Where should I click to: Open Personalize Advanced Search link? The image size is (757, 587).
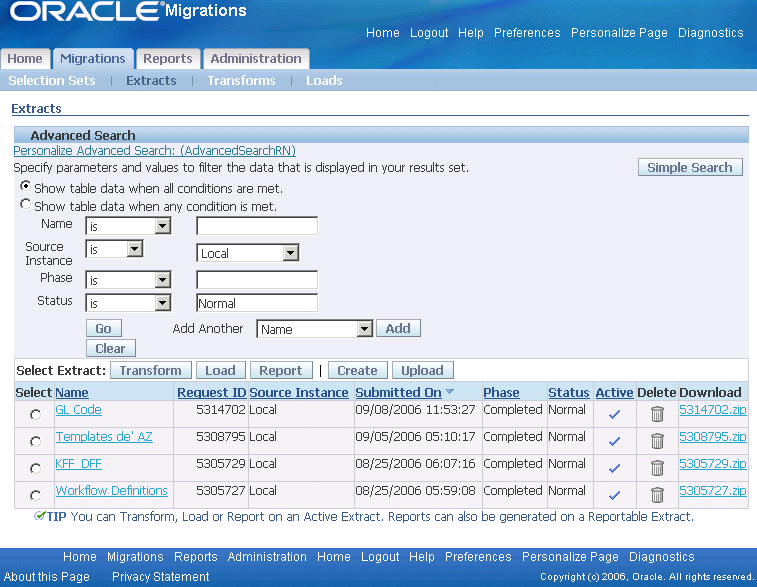point(154,151)
